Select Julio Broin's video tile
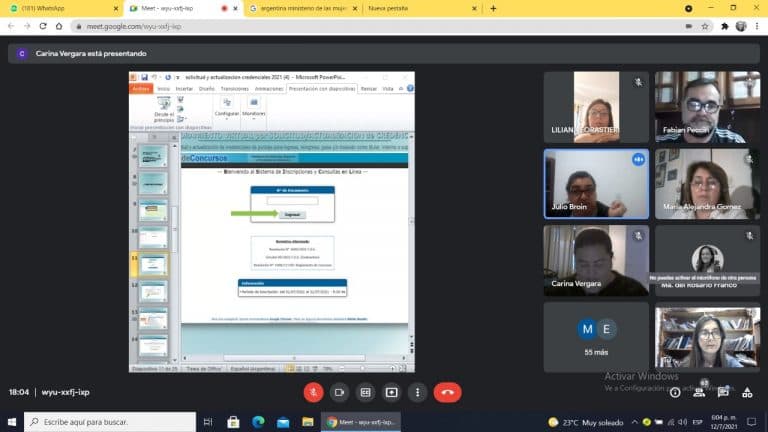Viewport: 768px width, 432px height. [596, 184]
